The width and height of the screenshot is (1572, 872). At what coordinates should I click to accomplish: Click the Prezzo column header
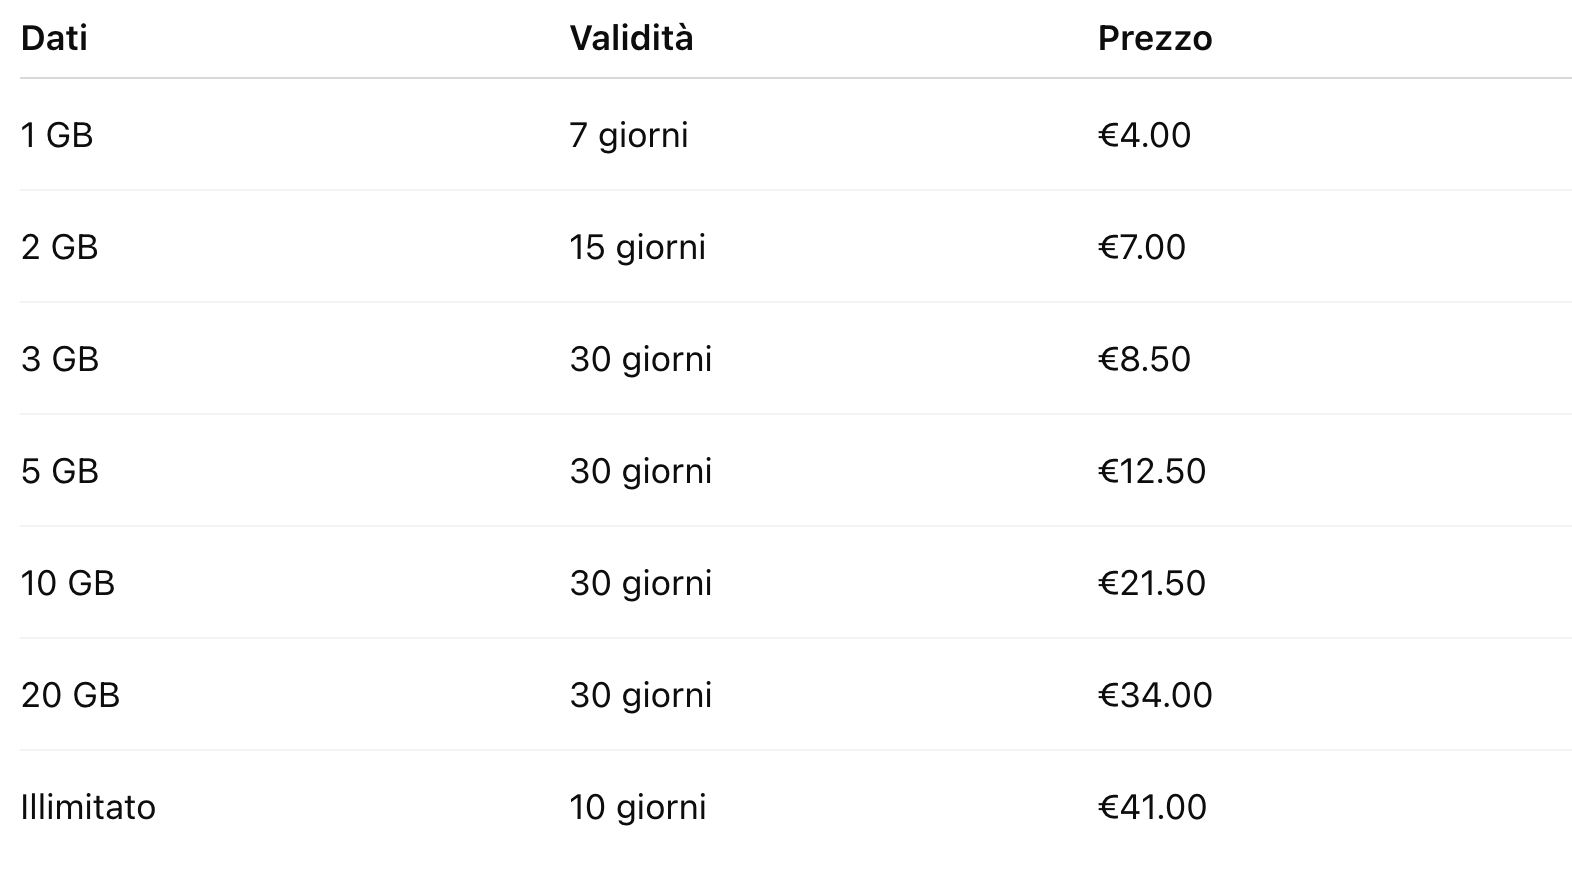(1154, 39)
